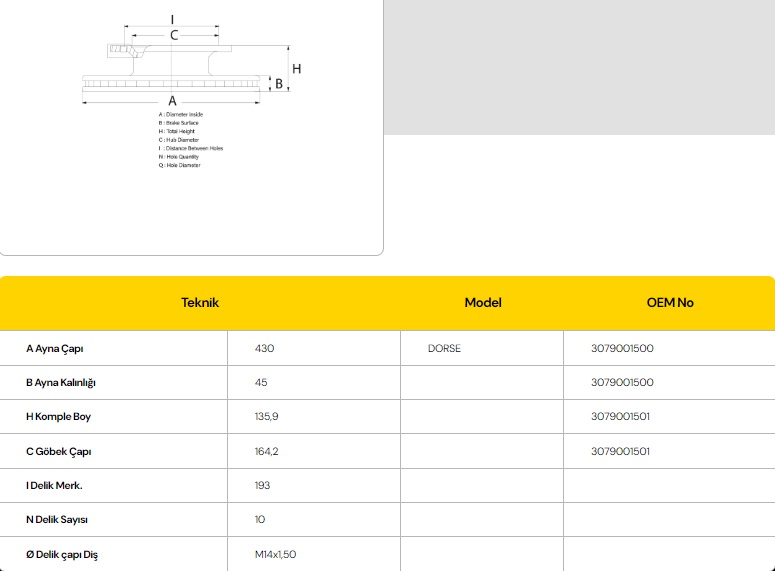Screen dimensions: 775x571
Task: Click the 'Brake Surface' legend line
Action: [x=178, y=123]
